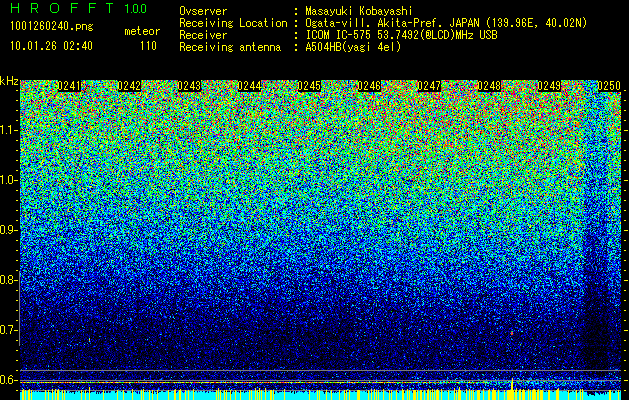
Task: Click the 0245 time marker label
Action: point(309,86)
